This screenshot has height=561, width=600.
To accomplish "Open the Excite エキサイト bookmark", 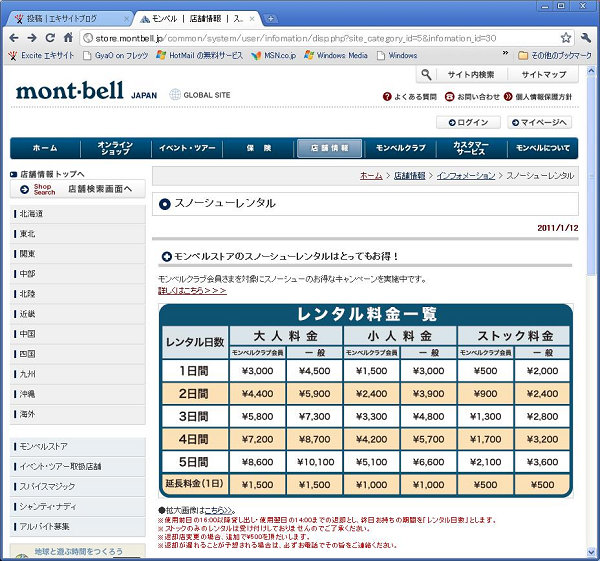I will pyautogui.click(x=41, y=55).
